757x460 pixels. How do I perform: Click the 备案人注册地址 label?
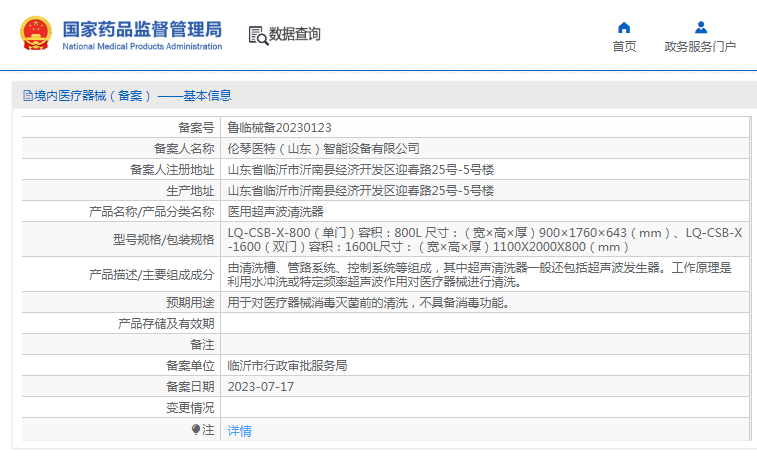tap(172, 170)
